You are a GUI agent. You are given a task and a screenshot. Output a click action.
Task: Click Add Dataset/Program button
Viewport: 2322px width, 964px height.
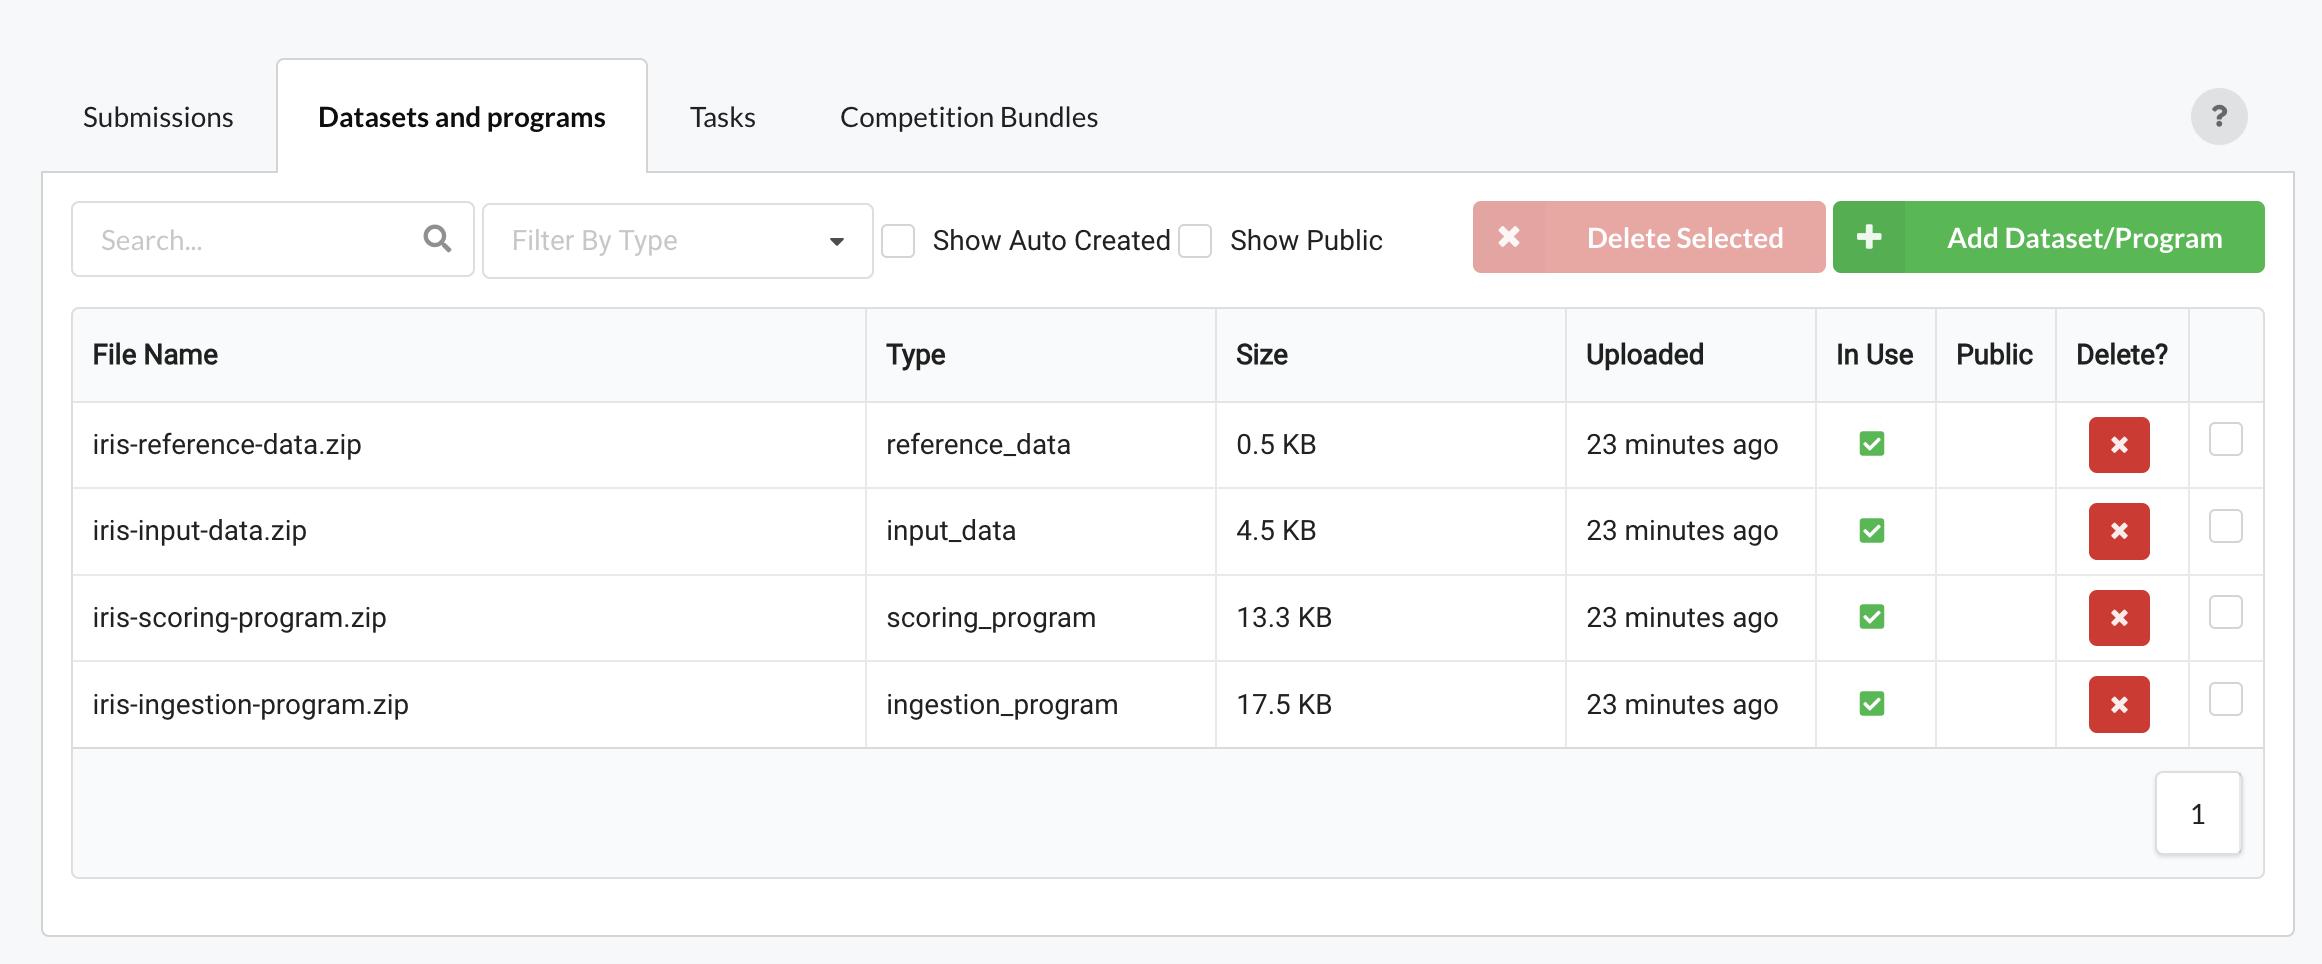tap(2048, 237)
